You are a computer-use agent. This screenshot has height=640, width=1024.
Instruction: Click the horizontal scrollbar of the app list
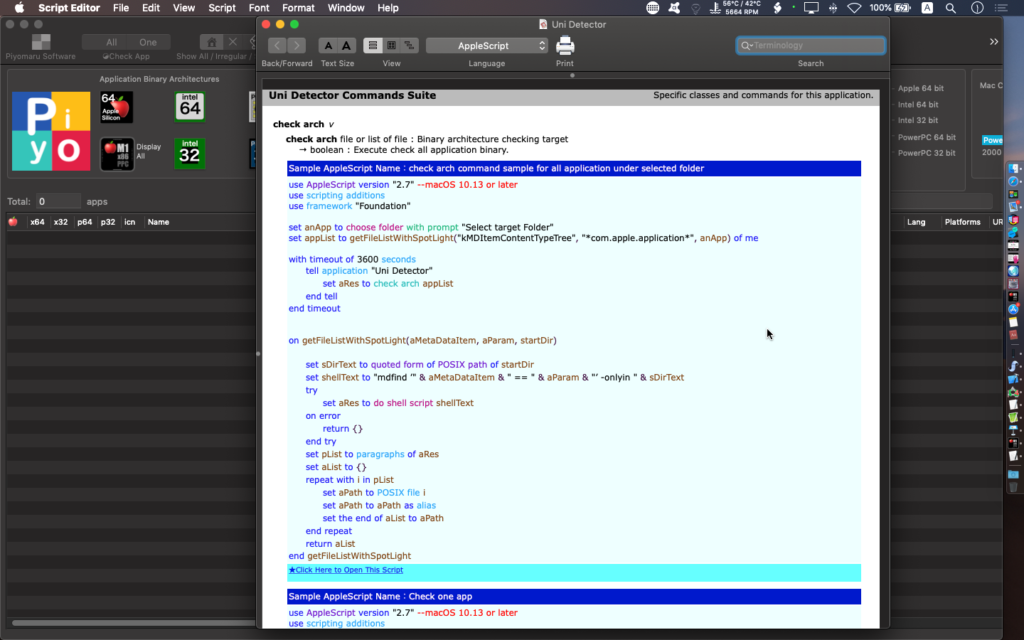[x=133, y=622]
